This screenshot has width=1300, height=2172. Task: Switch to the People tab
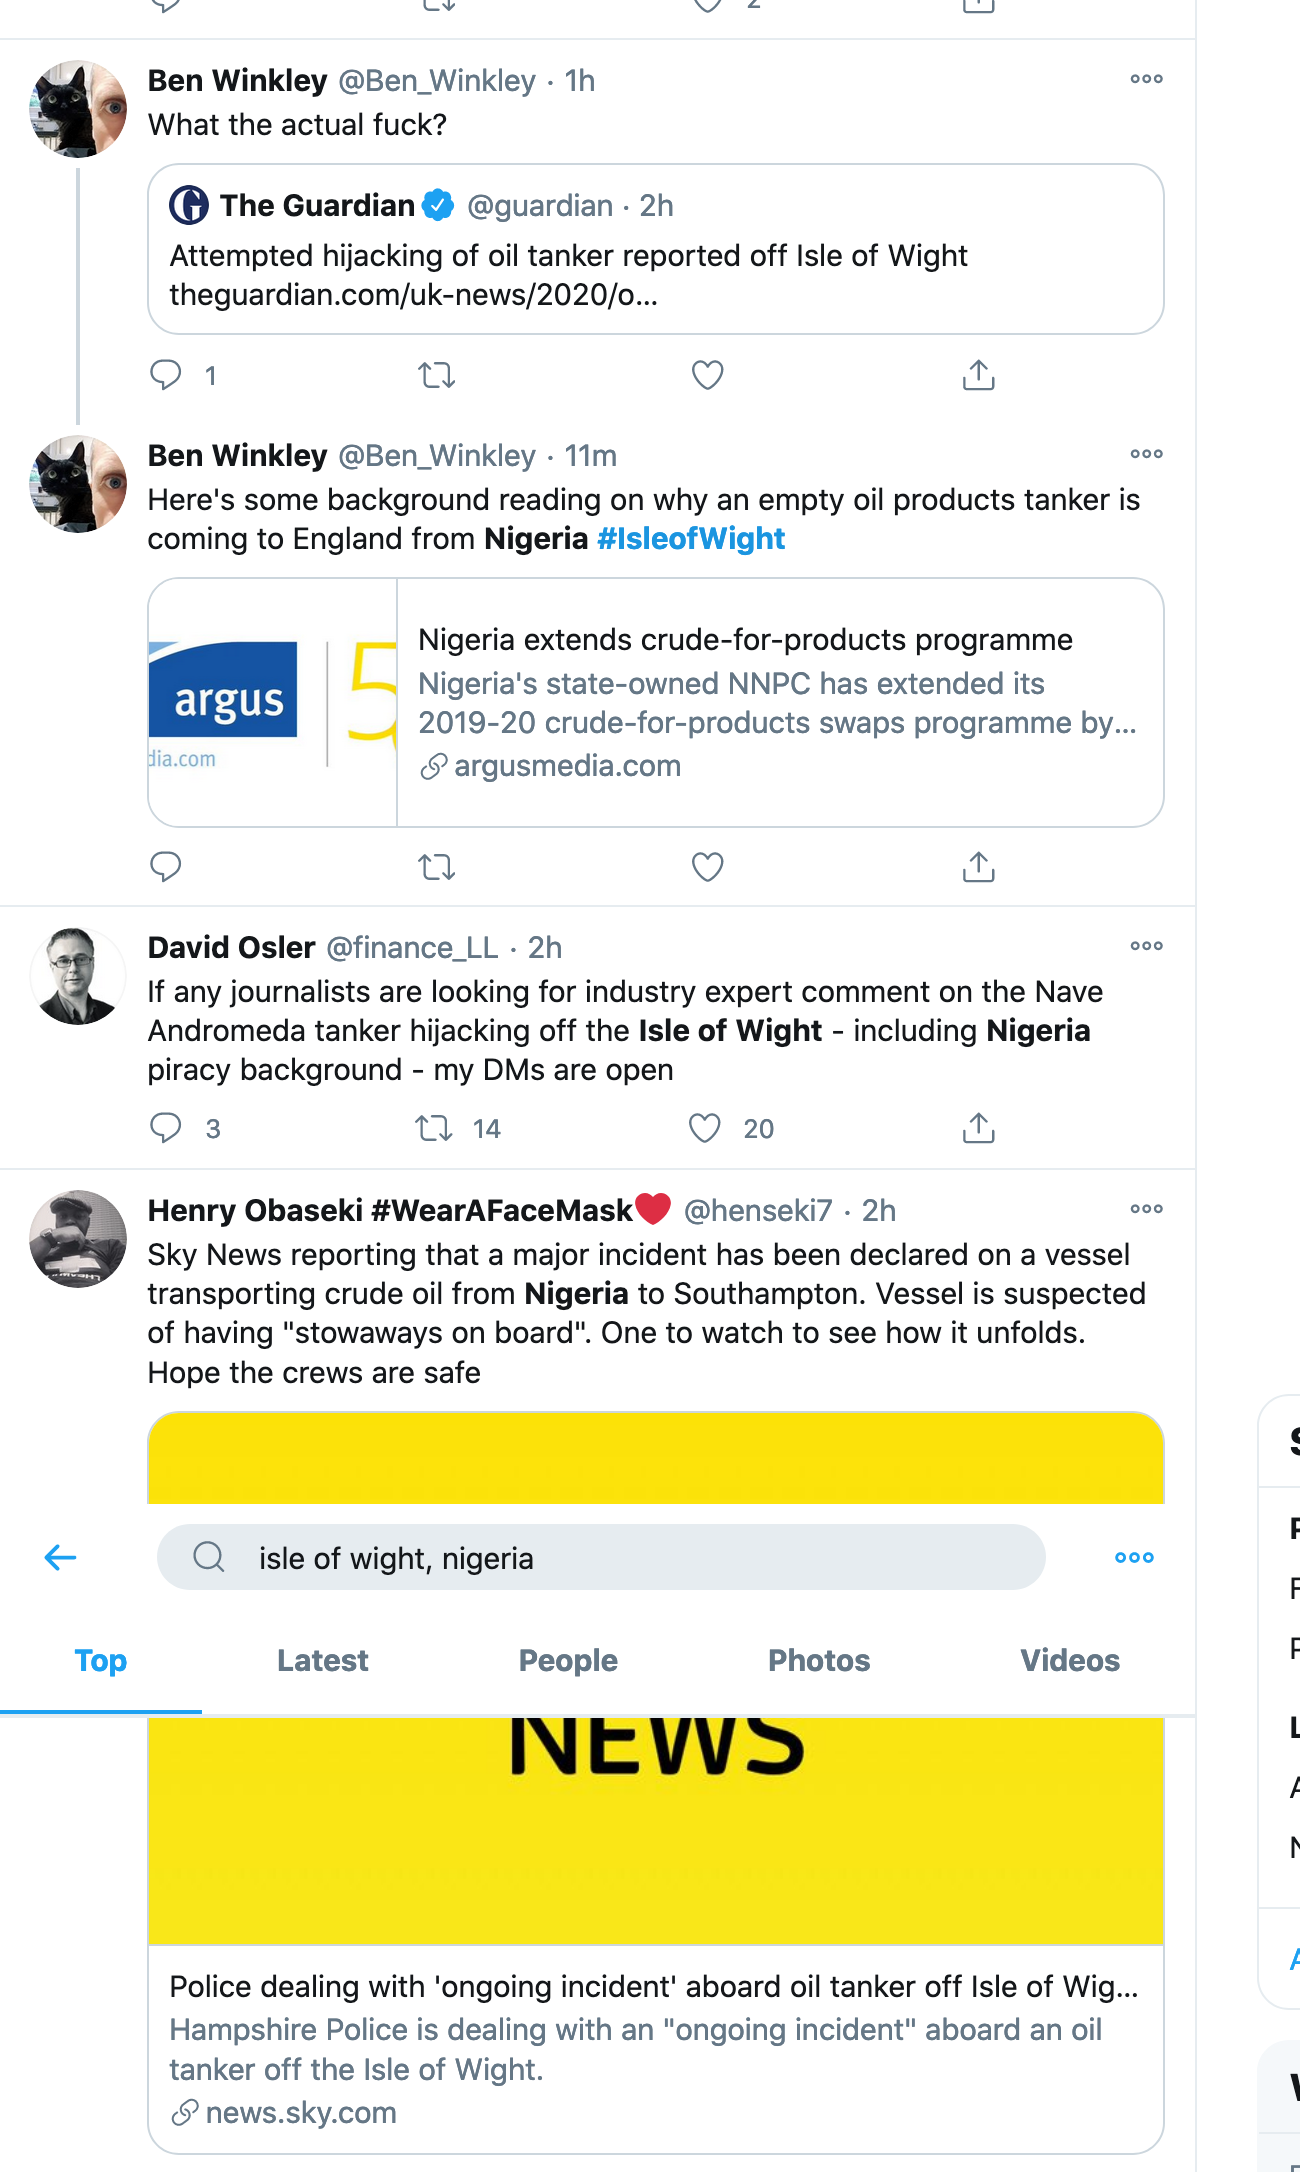click(x=568, y=1661)
